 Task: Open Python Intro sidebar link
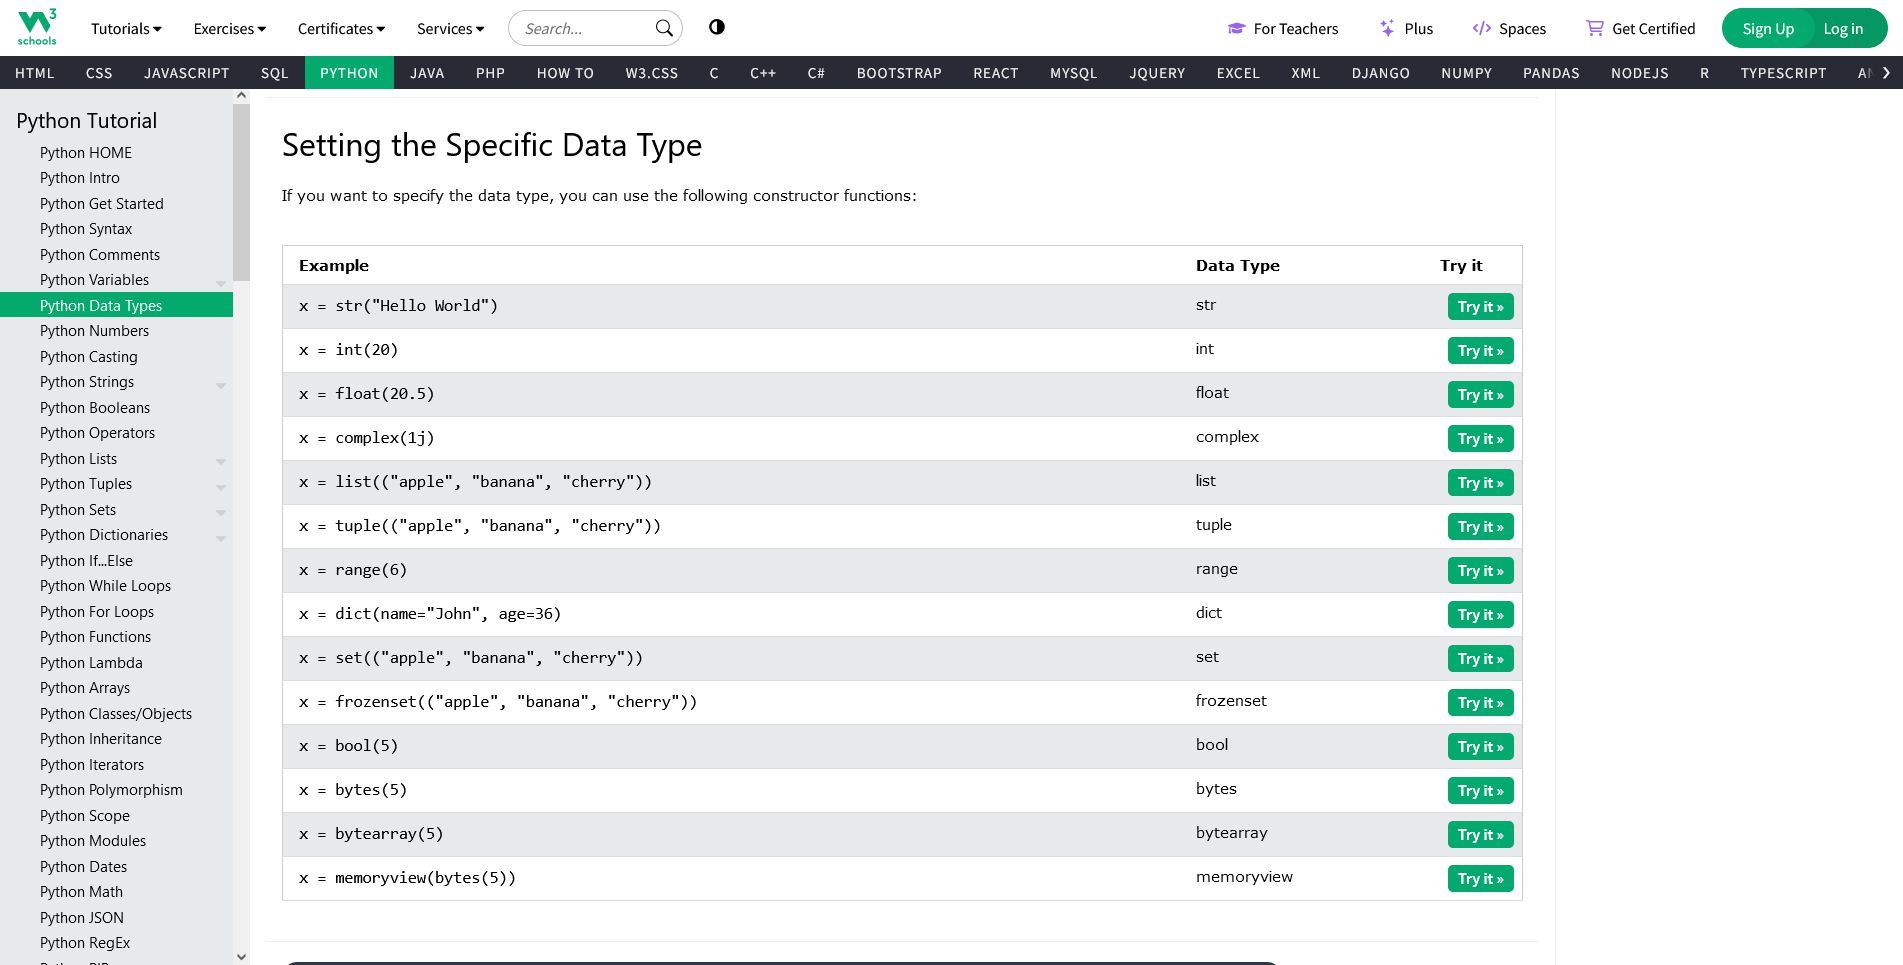click(80, 178)
